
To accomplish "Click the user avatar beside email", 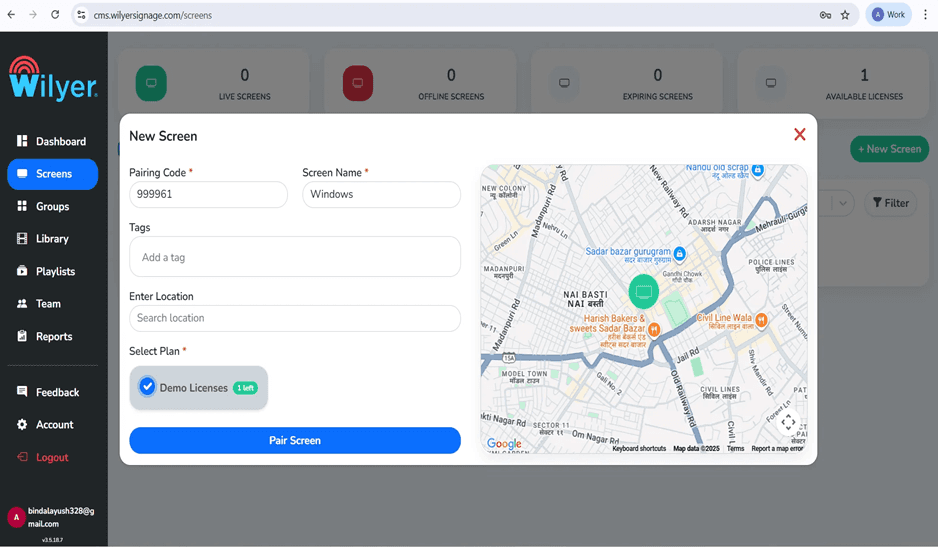I will click(x=16, y=517).
